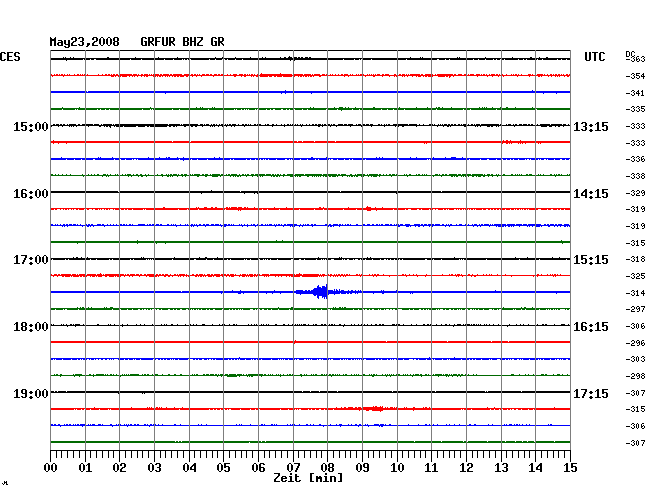Viewport: 650px width, 494px height.
Task: Click the 11 minute axis tick label
Action: 431,468
